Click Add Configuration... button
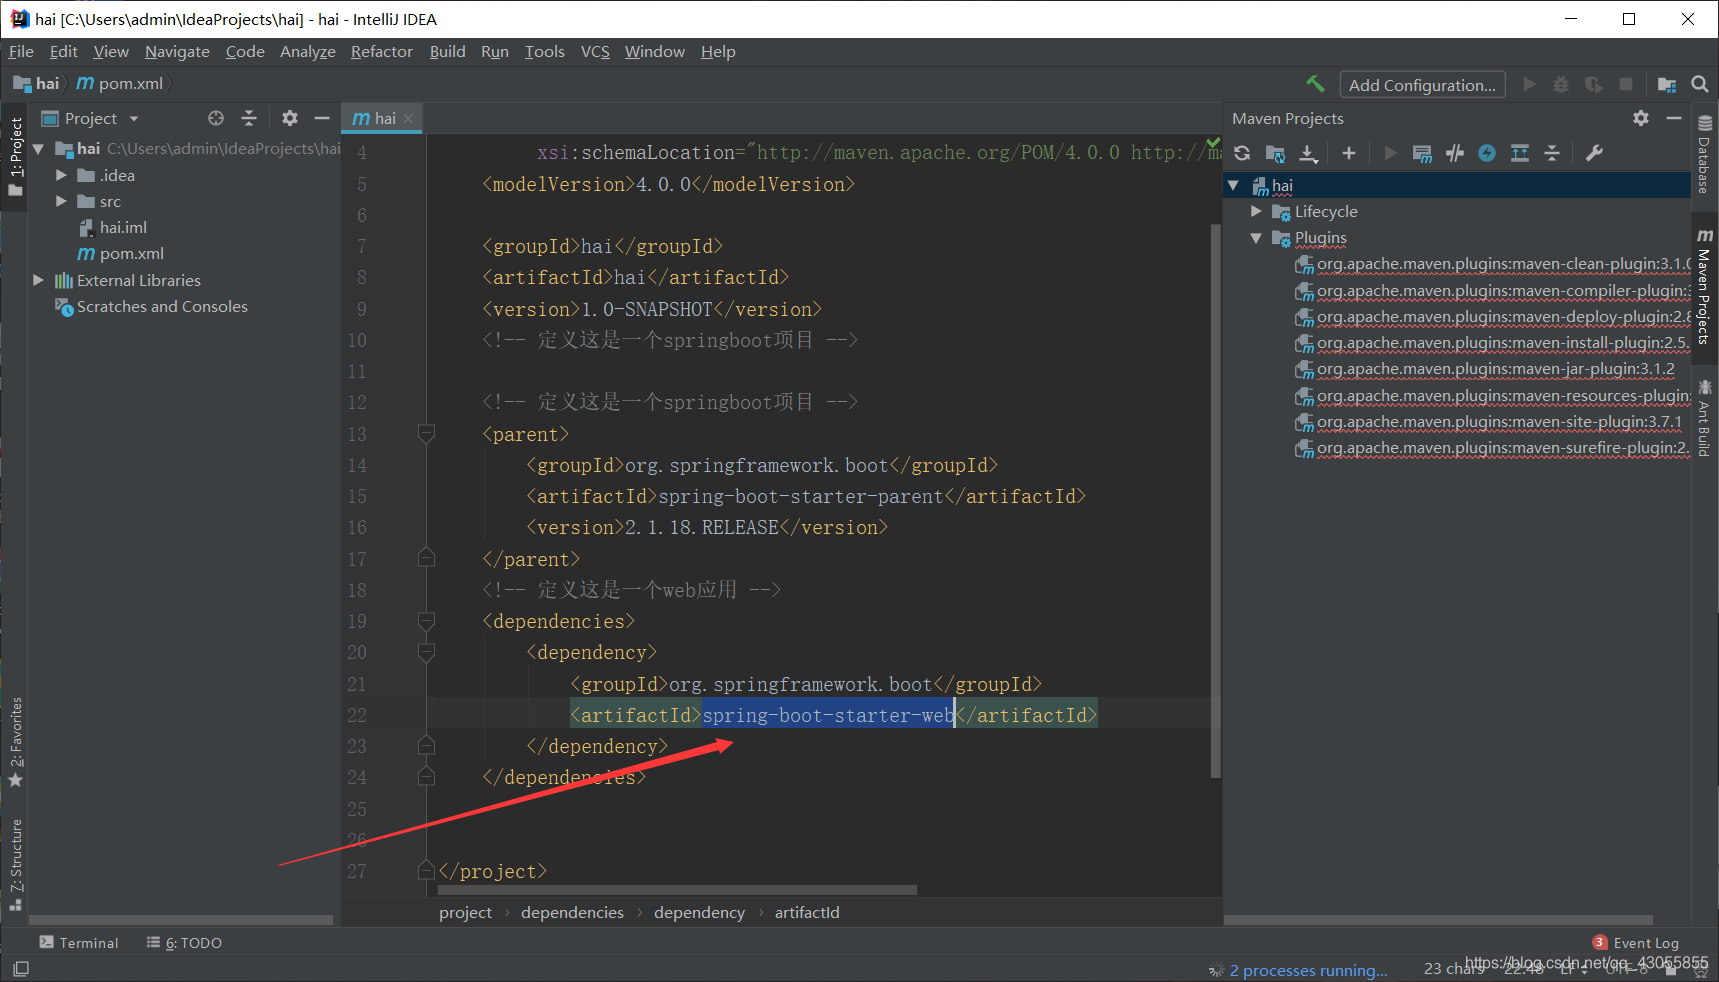Viewport: 1719px width, 982px height. click(1422, 85)
